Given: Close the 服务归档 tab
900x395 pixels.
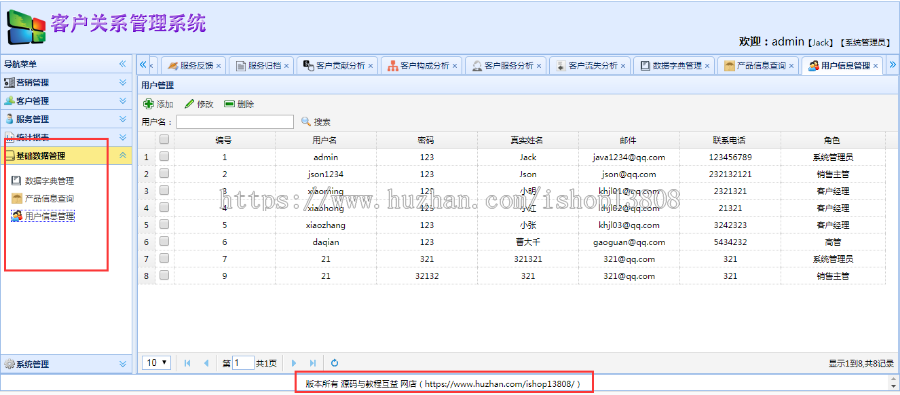Looking at the screenshot, I should [286, 66].
